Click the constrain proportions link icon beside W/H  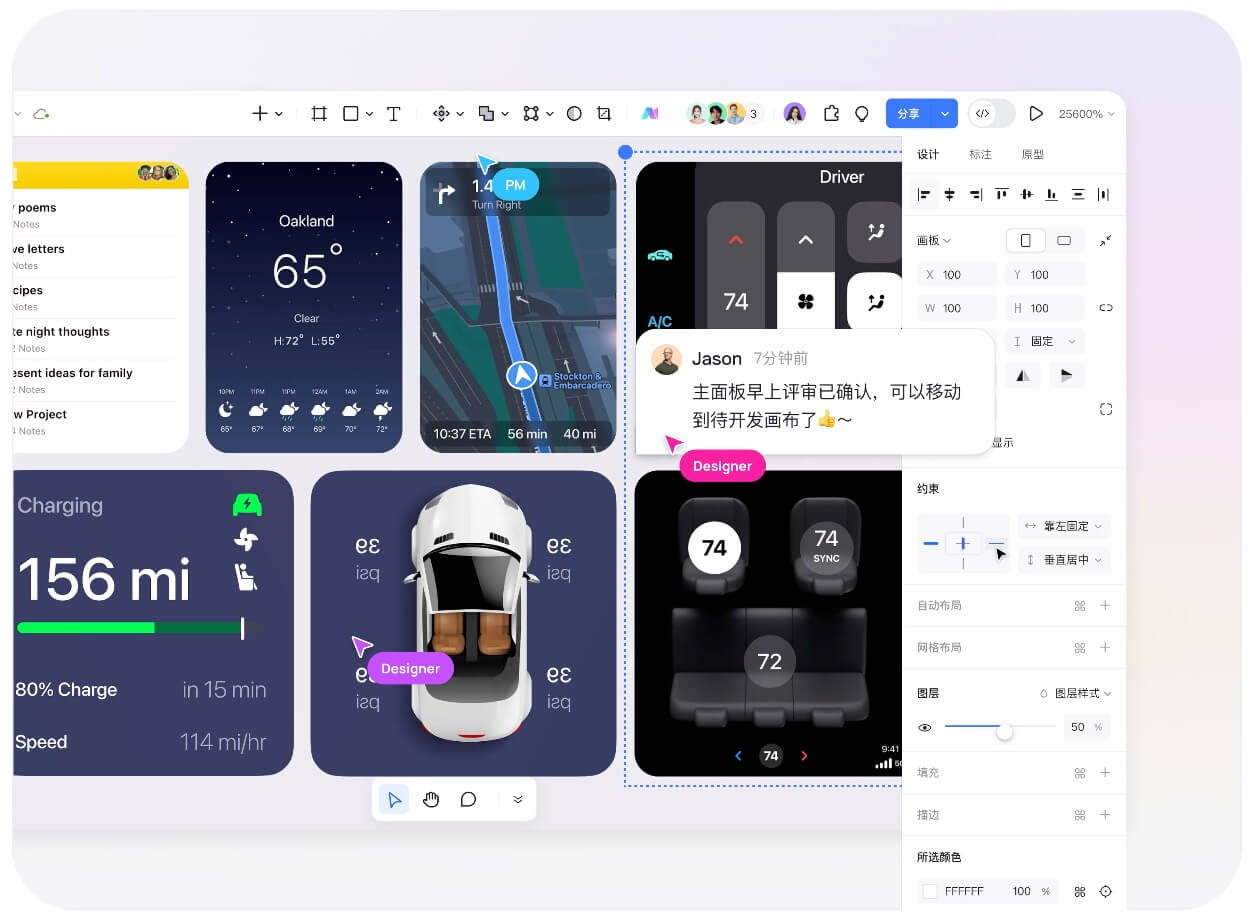pyautogui.click(x=1107, y=308)
